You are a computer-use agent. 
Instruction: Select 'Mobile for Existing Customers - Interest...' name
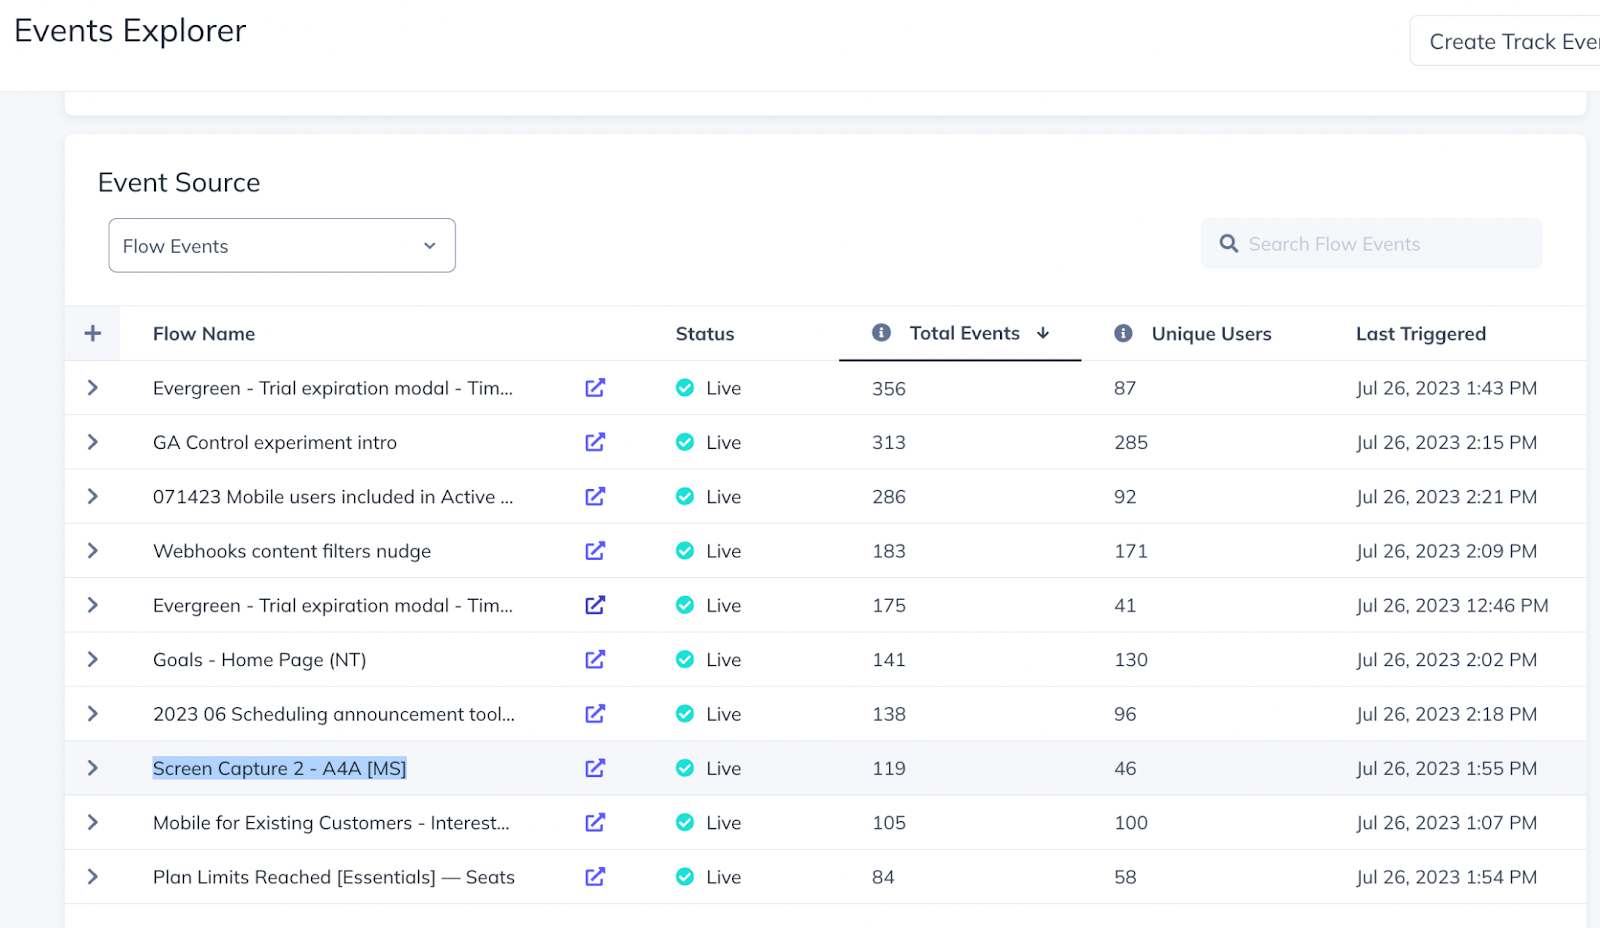point(331,823)
